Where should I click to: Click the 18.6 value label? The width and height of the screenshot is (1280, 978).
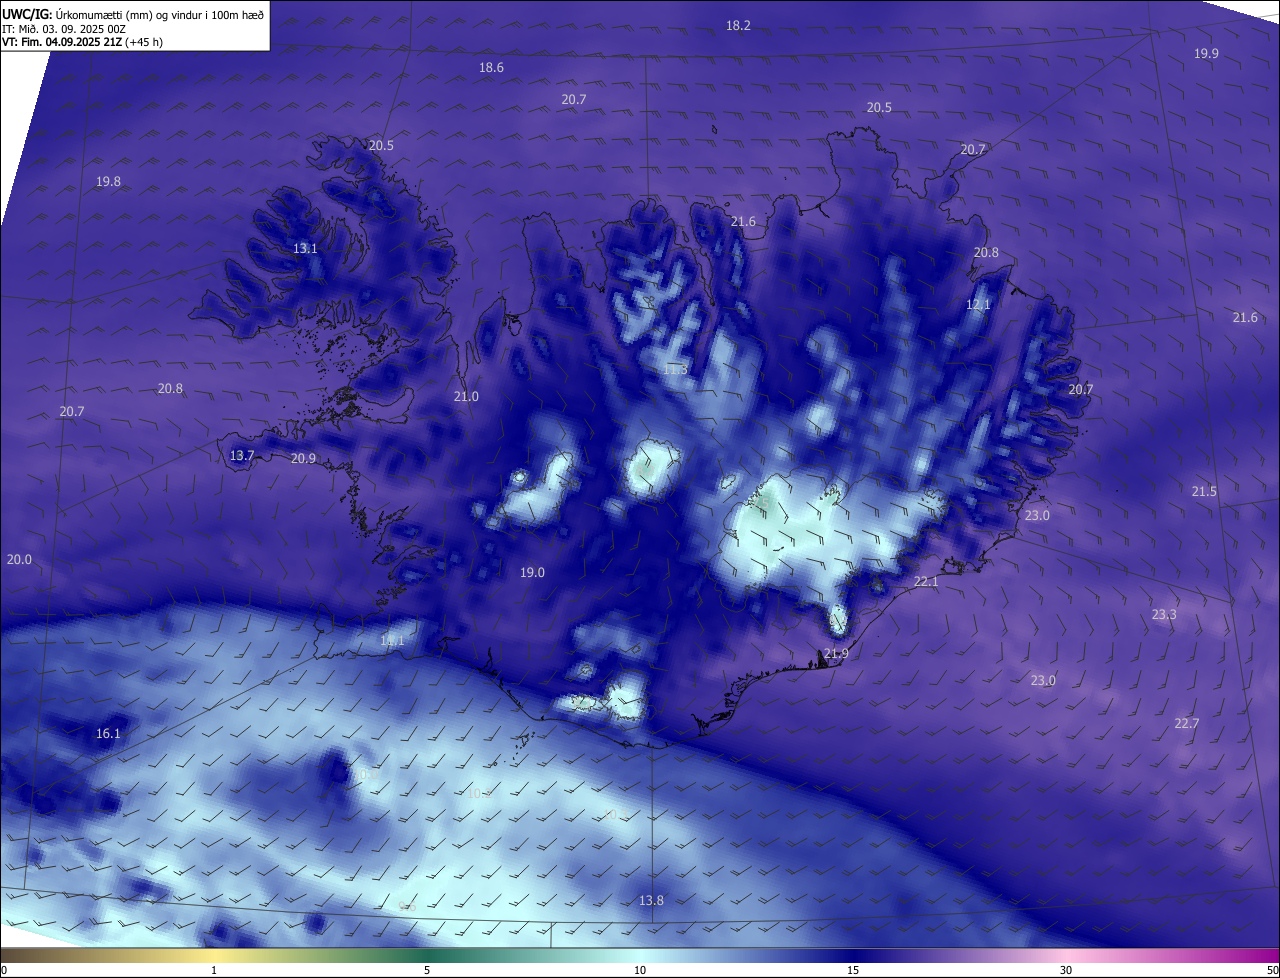point(491,67)
